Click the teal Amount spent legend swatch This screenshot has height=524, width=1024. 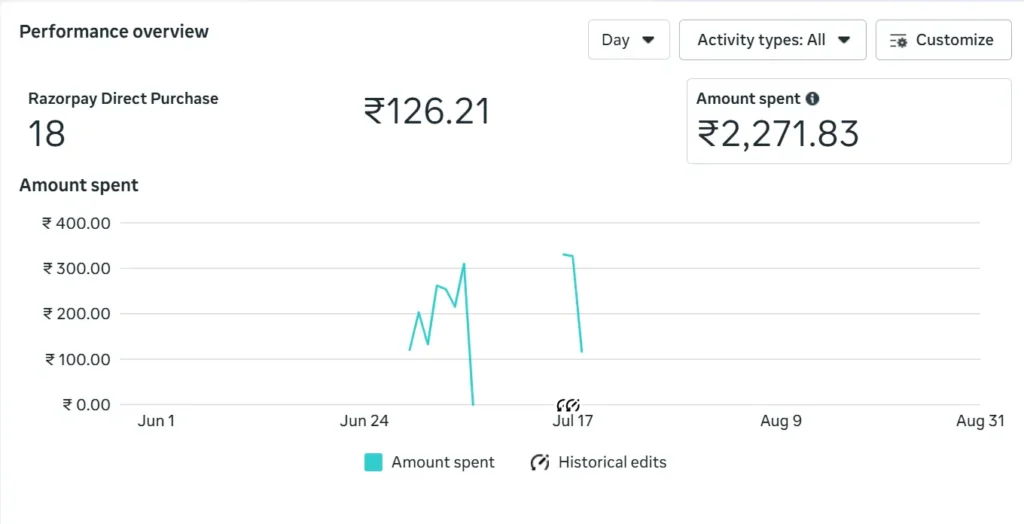pos(373,462)
